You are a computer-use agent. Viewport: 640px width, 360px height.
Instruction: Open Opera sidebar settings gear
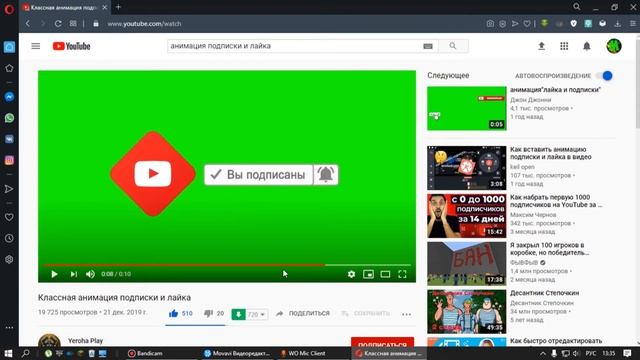(x=9, y=260)
